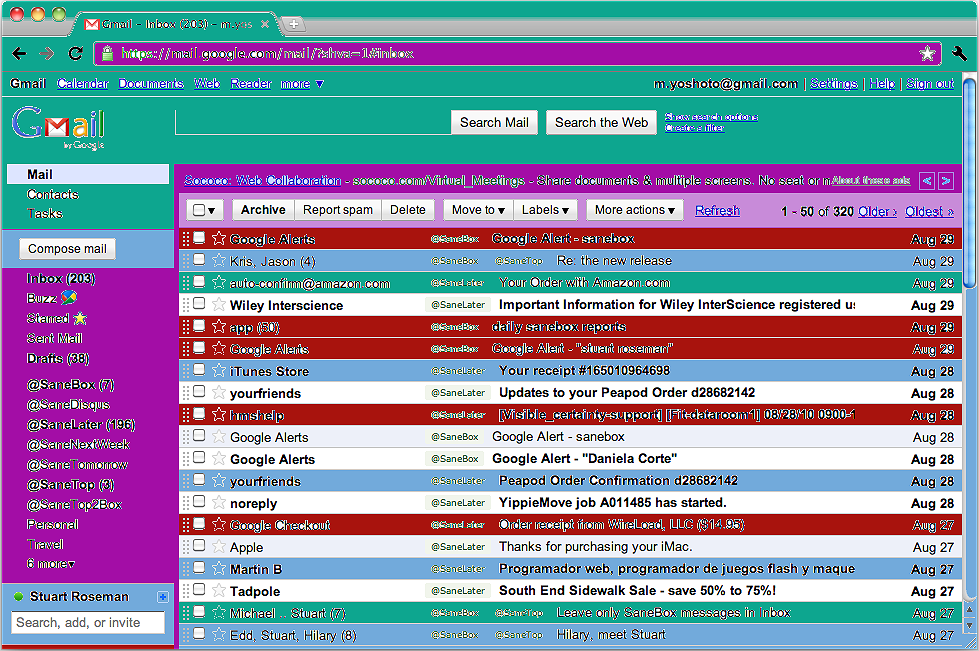Screen dimensions: 979x651
Task: Show next ad with right arrow icon
Action: pyautogui.click(x=946, y=181)
